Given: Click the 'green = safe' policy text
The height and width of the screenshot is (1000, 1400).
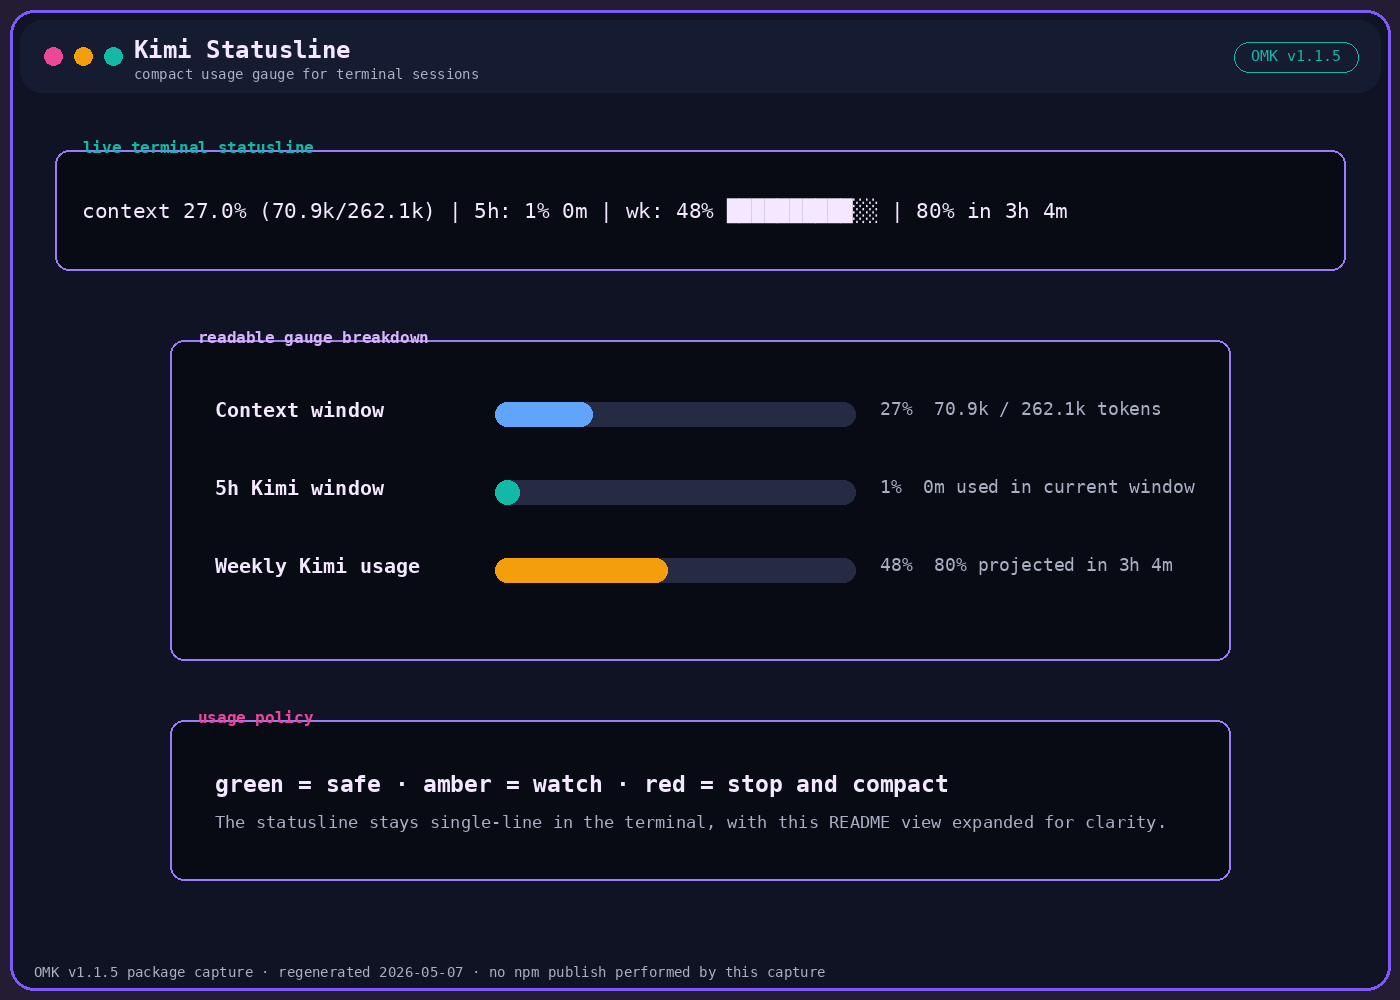Looking at the screenshot, I should tap(298, 784).
